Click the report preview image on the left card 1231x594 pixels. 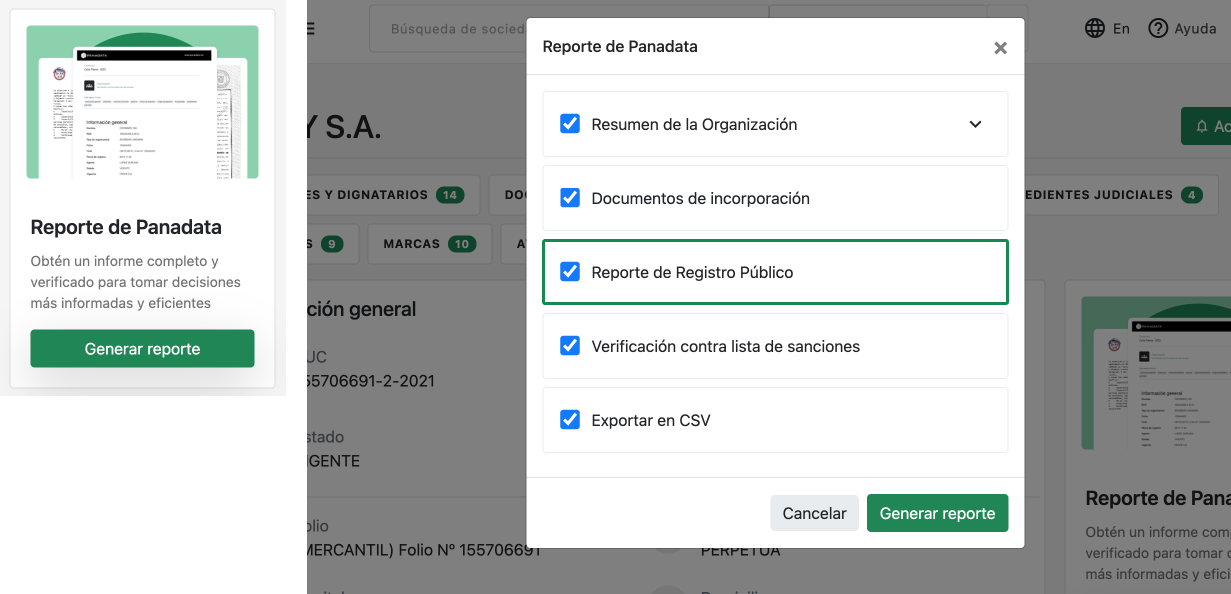tap(142, 102)
